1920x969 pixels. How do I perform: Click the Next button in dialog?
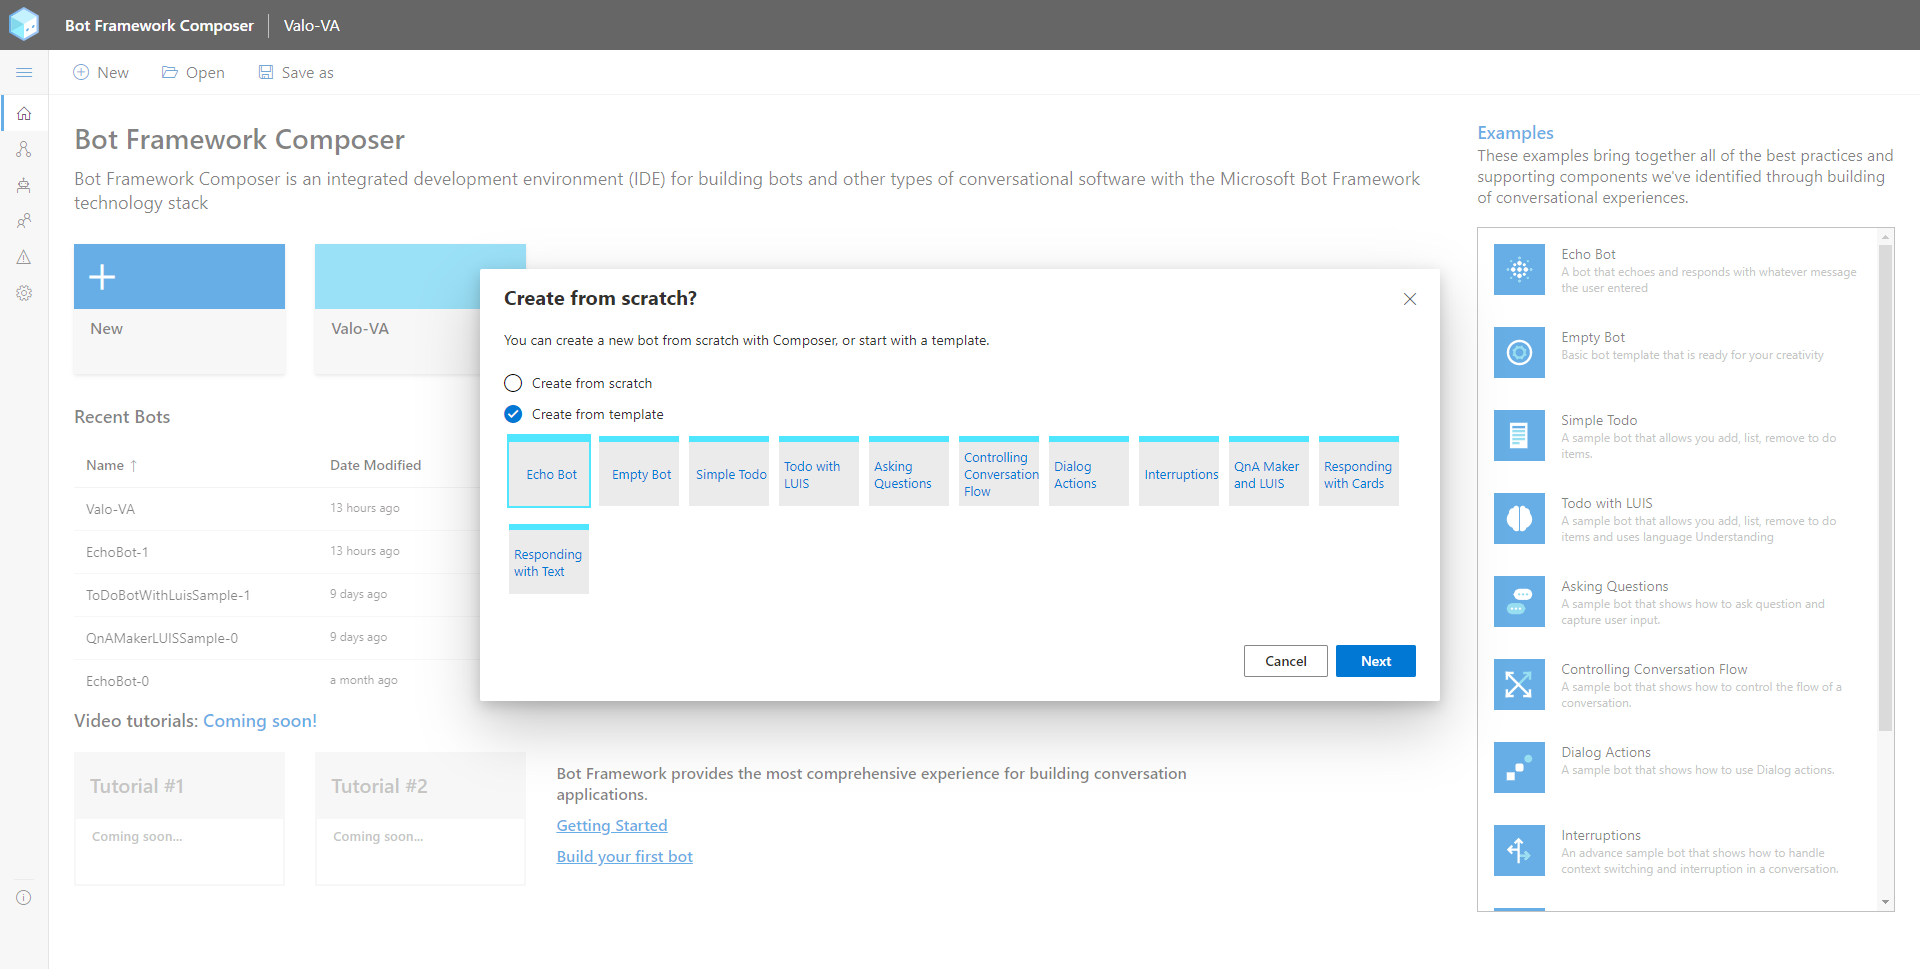click(1376, 661)
